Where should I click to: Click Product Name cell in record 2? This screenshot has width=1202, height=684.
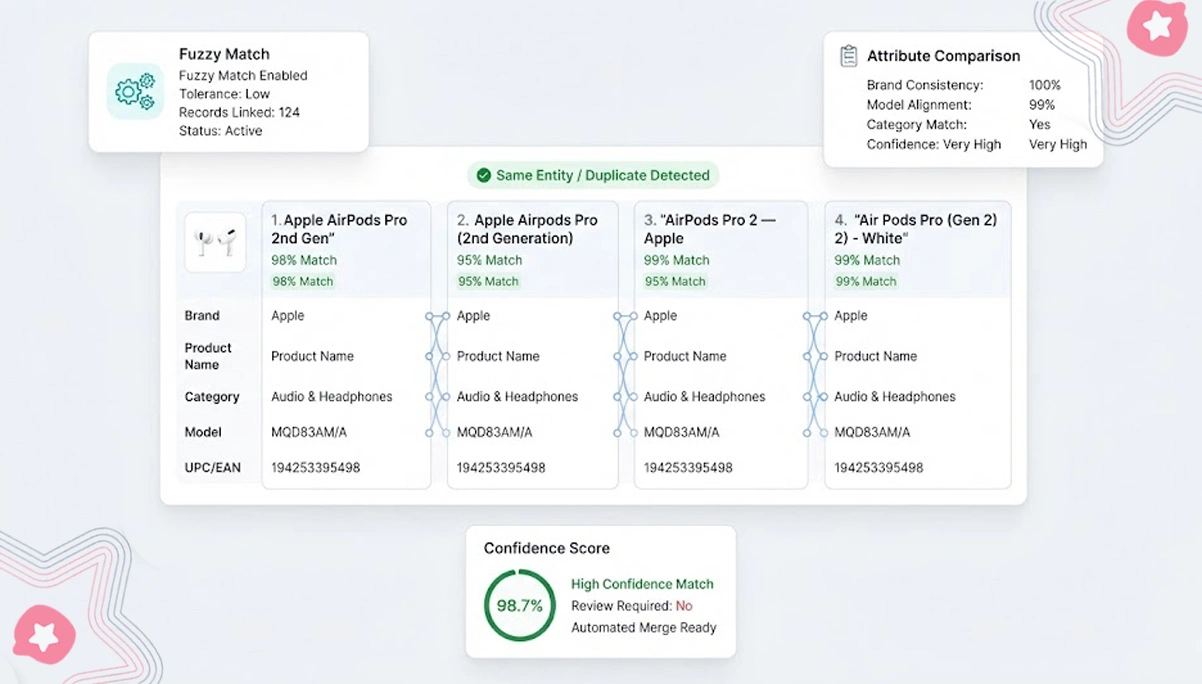(498, 356)
